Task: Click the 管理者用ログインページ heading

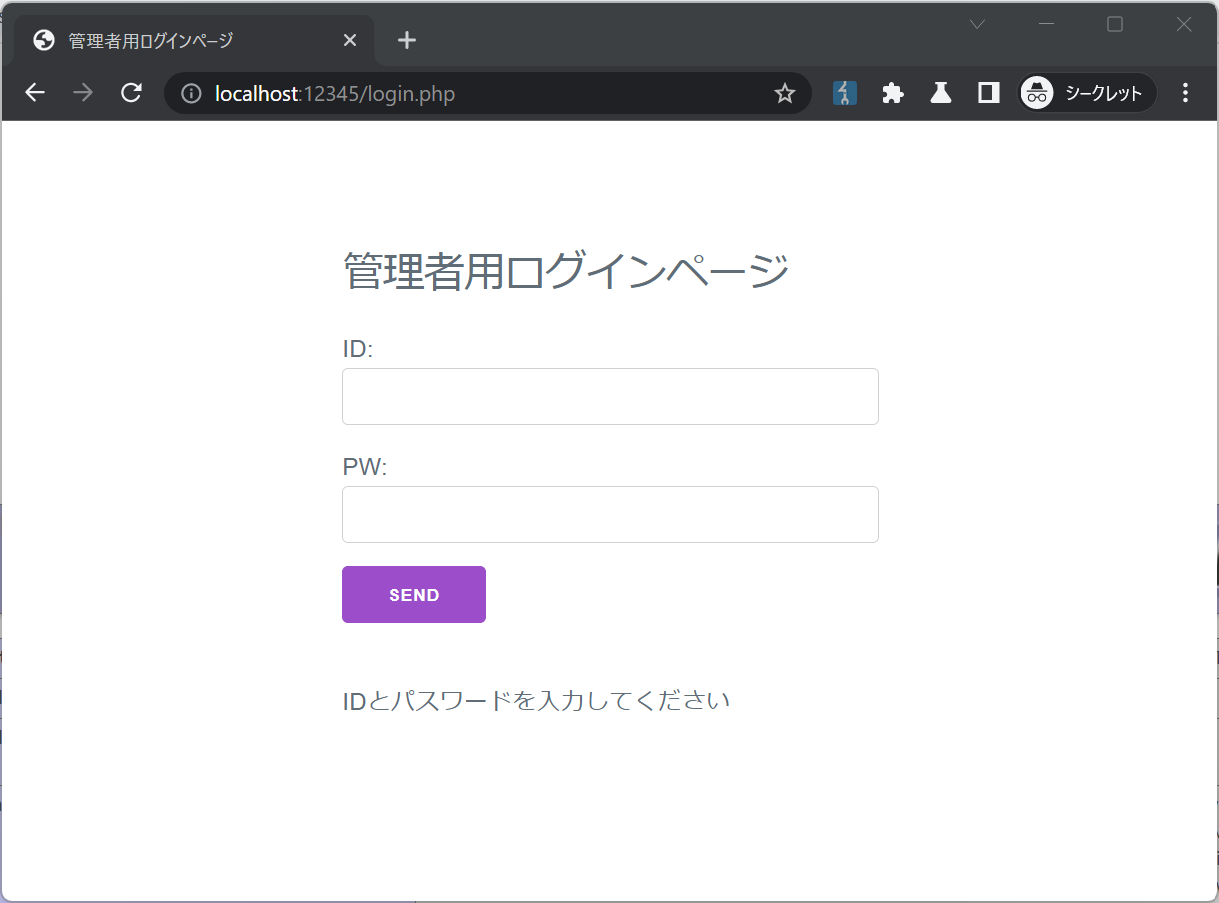Action: (x=566, y=271)
